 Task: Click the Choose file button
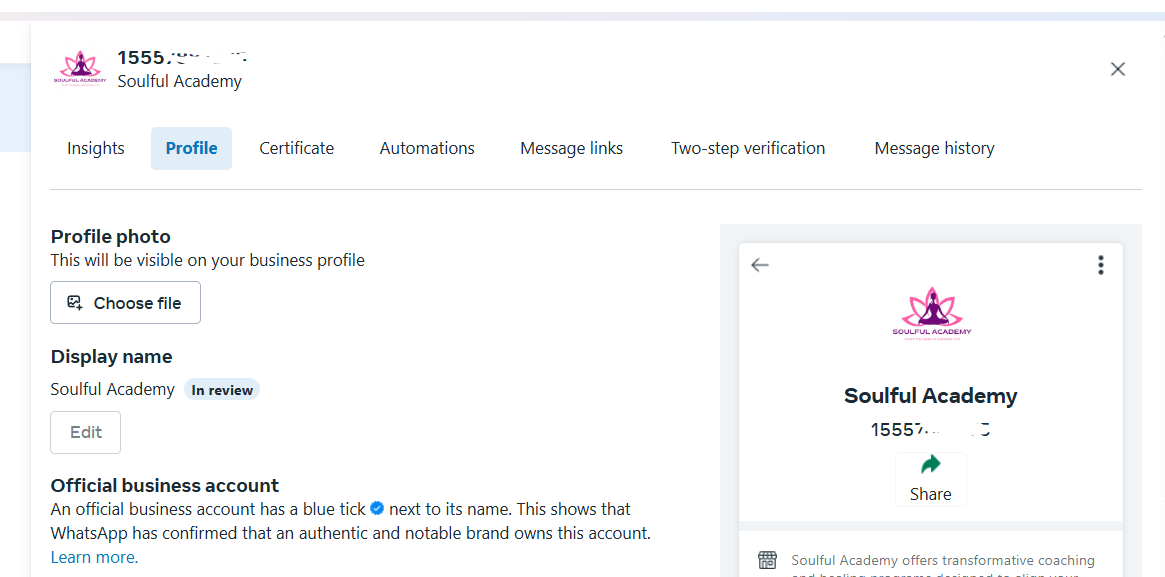coord(126,302)
